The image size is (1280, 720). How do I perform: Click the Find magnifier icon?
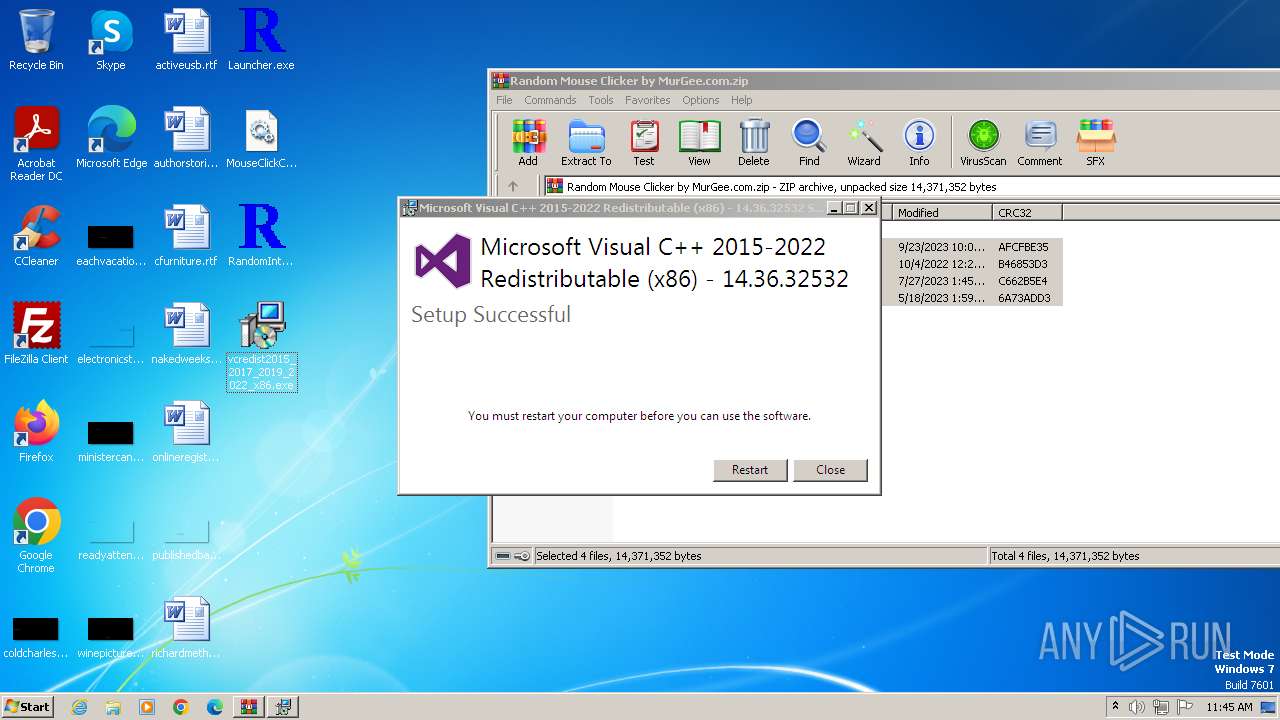click(x=809, y=142)
